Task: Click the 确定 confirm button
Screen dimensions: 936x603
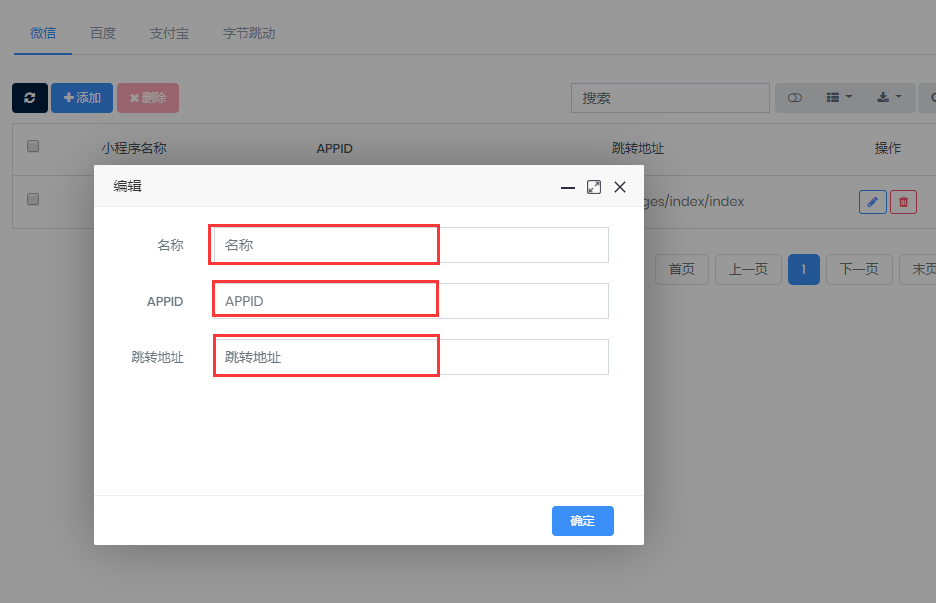Action: pyautogui.click(x=582, y=520)
